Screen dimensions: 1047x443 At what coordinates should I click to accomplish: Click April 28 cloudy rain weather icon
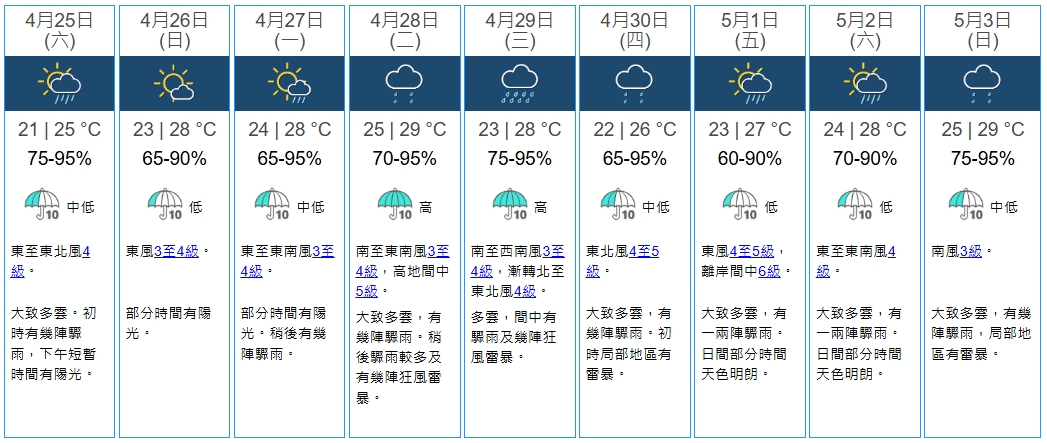click(x=404, y=84)
